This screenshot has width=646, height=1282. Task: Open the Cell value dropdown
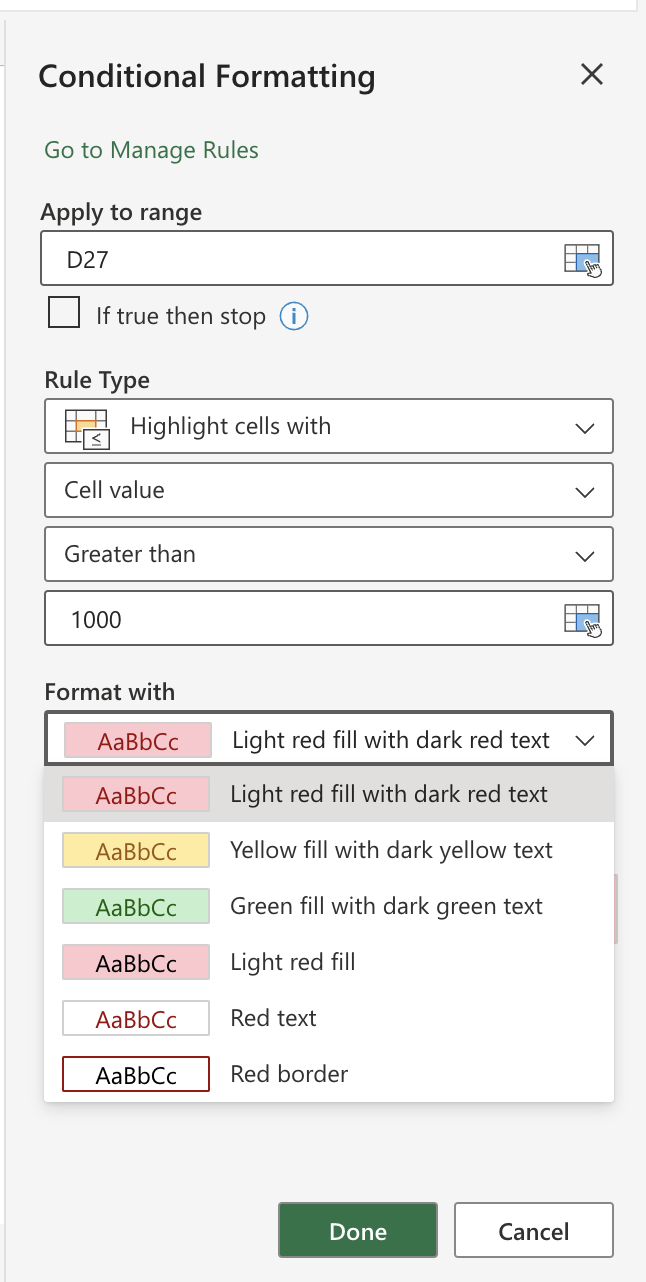584,491
